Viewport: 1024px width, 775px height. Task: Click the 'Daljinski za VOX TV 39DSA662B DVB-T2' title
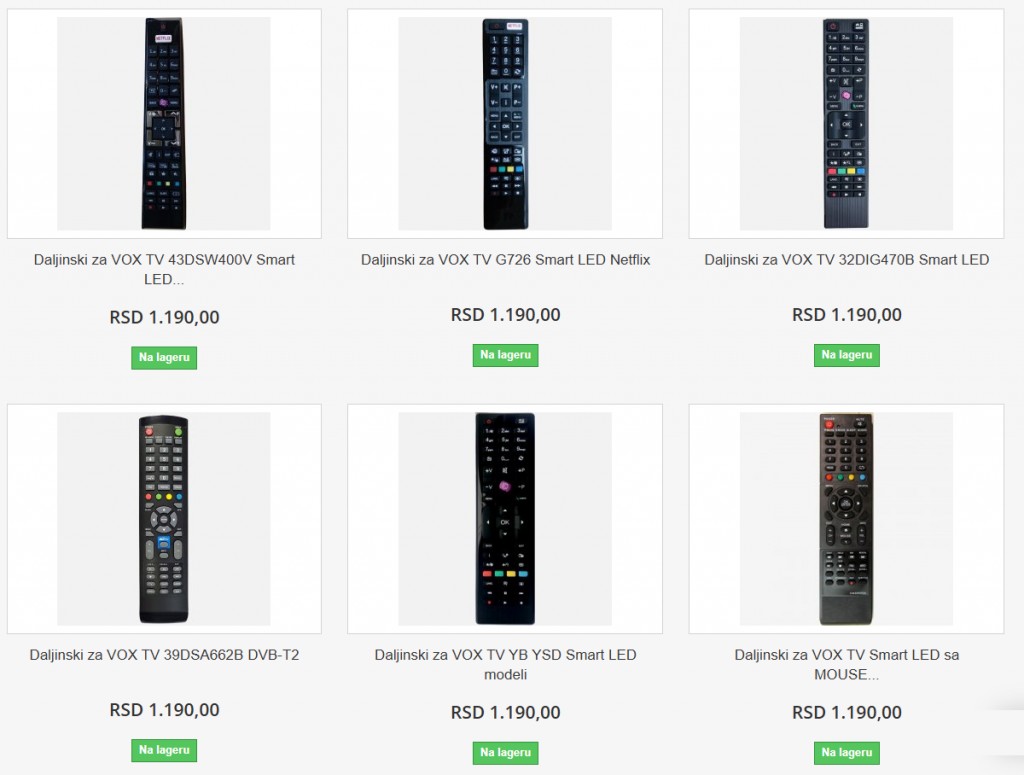coord(164,655)
